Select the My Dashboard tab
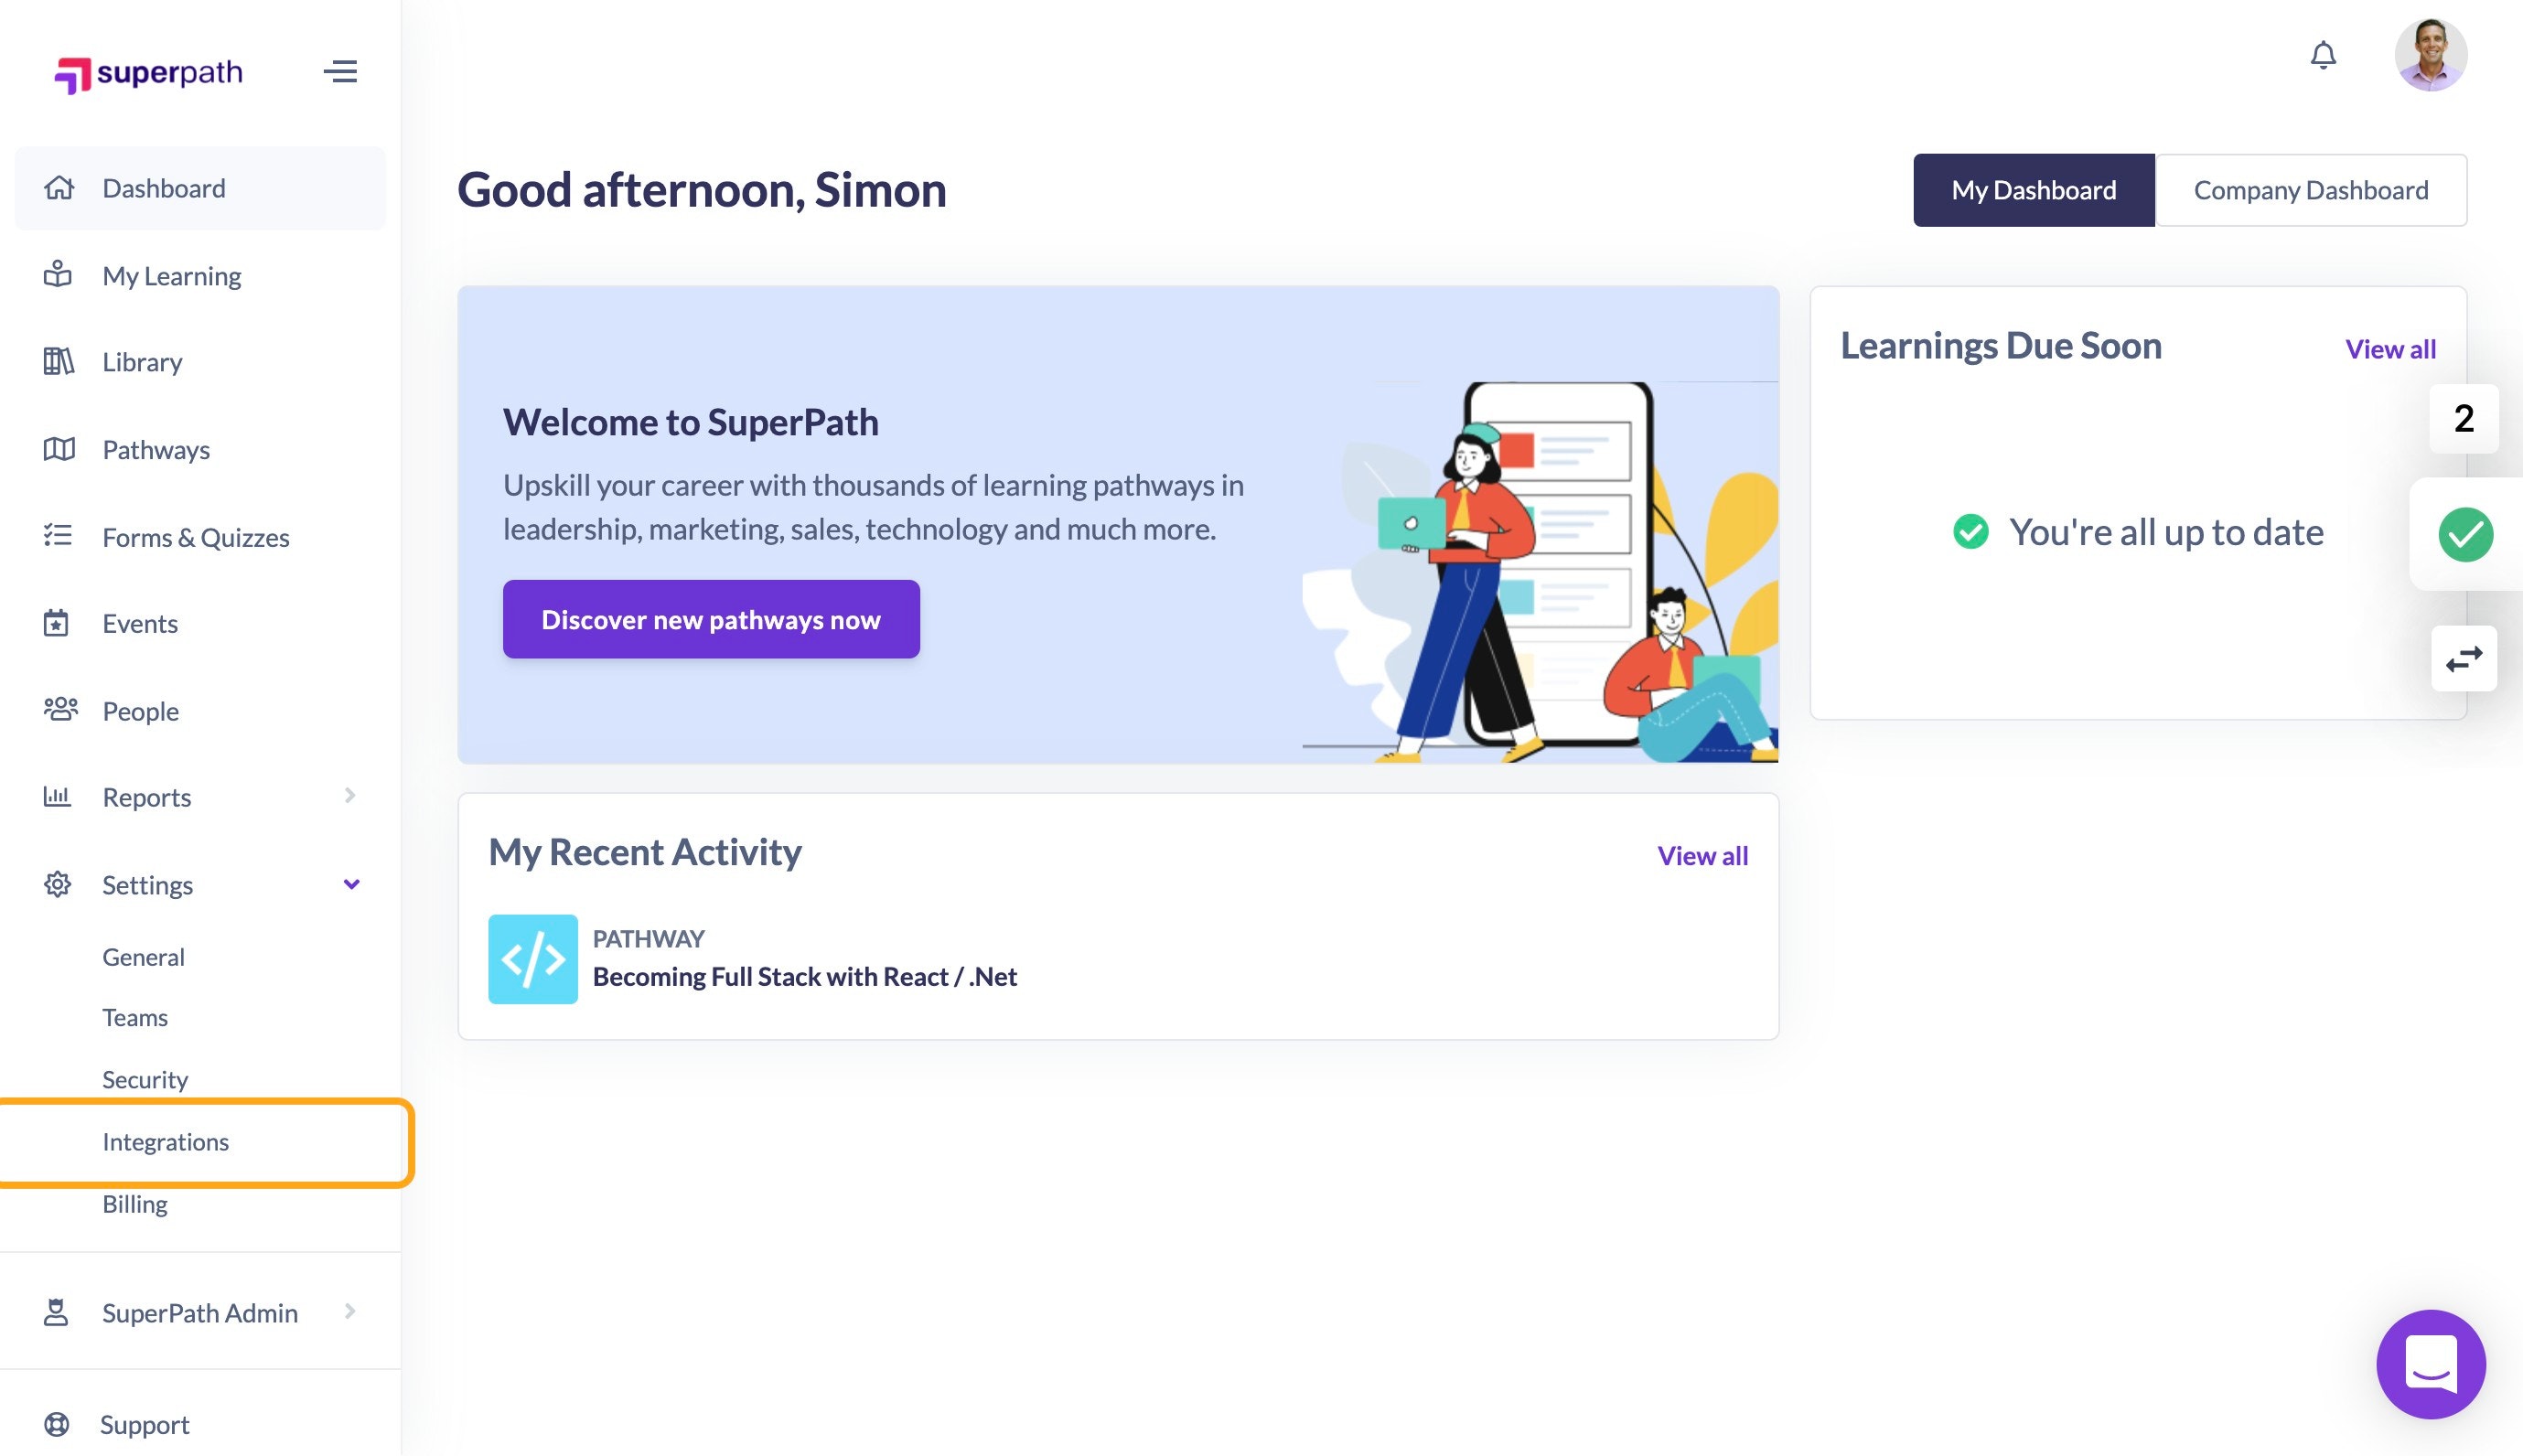The height and width of the screenshot is (1456, 2523). [2033, 190]
